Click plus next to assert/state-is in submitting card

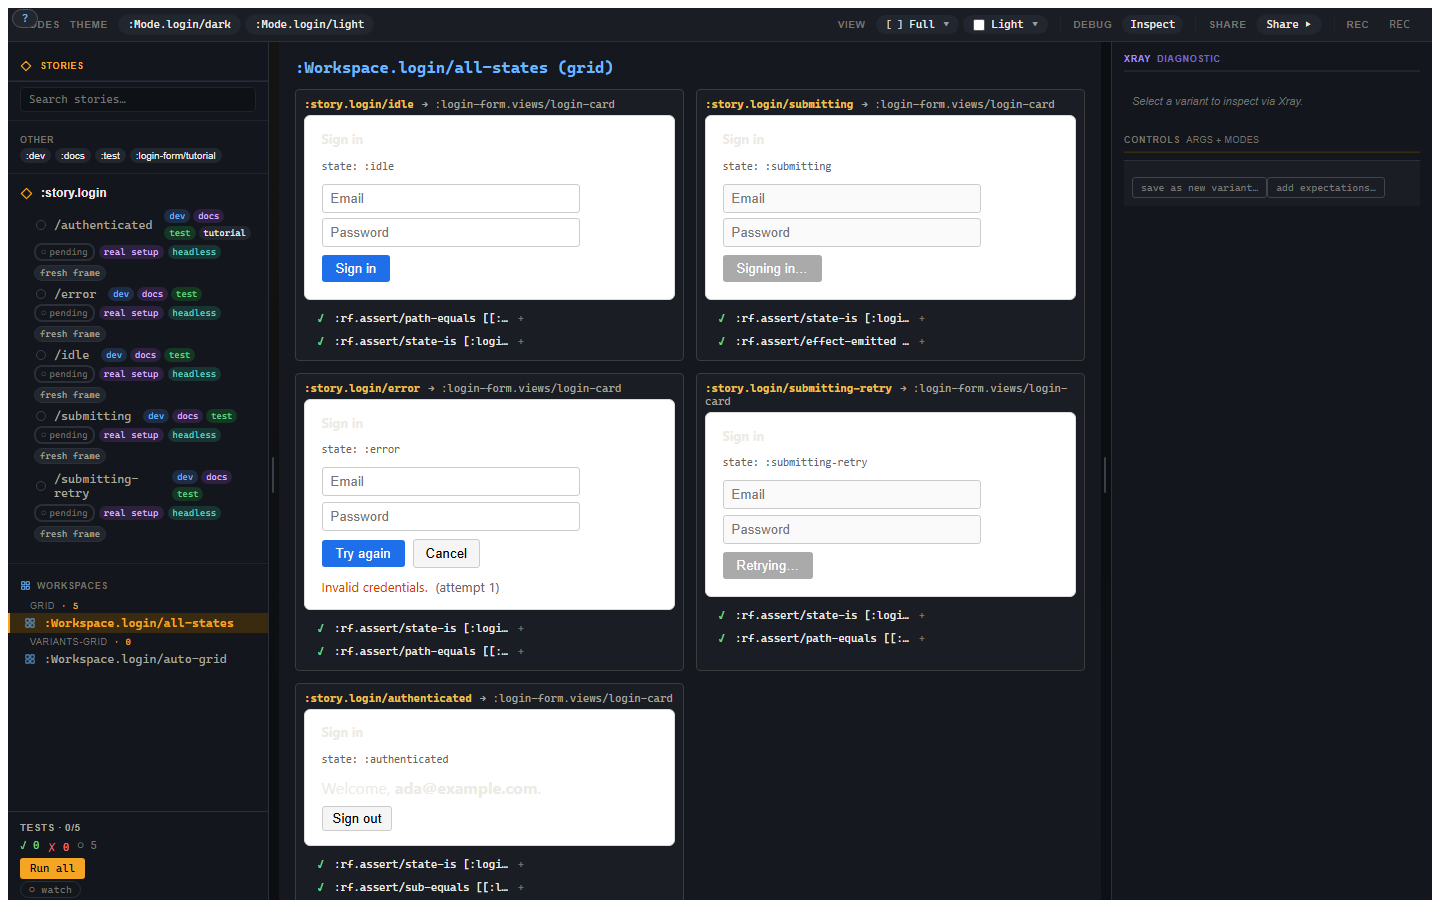[x=922, y=319]
